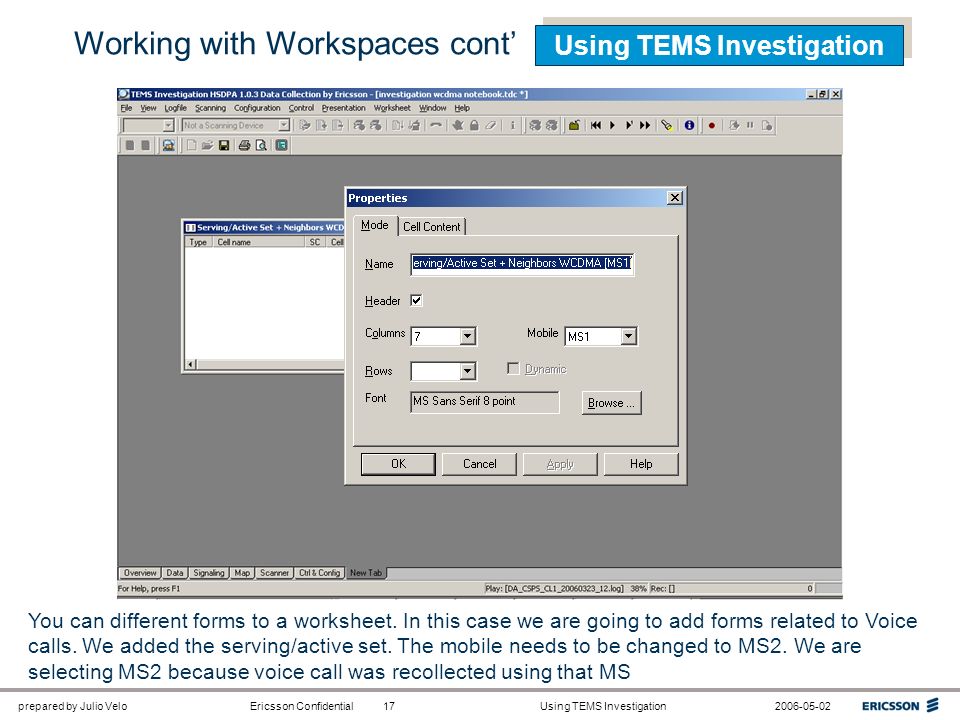Switch to the Ctrl & Config tab
The width and height of the screenshot is (960, 720).
pyautogui.click(x=320, y=573)
